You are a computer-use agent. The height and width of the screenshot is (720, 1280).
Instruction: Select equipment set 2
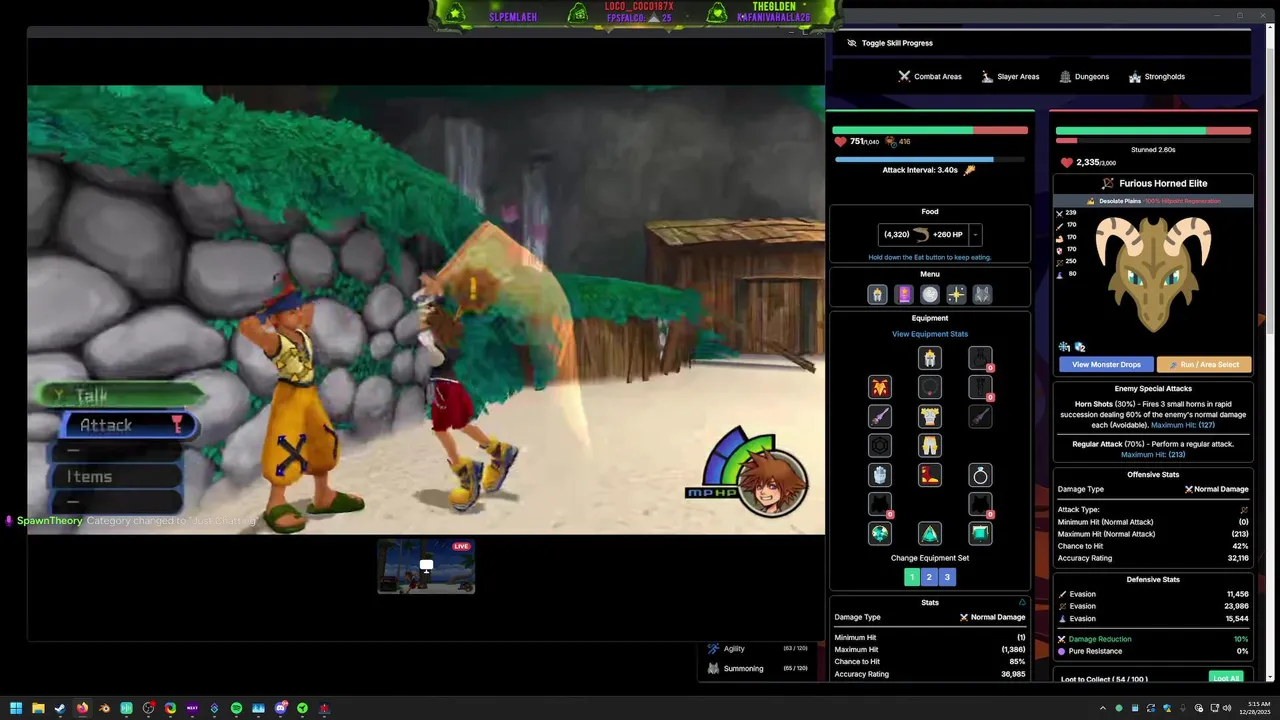(x=929, y=577)
